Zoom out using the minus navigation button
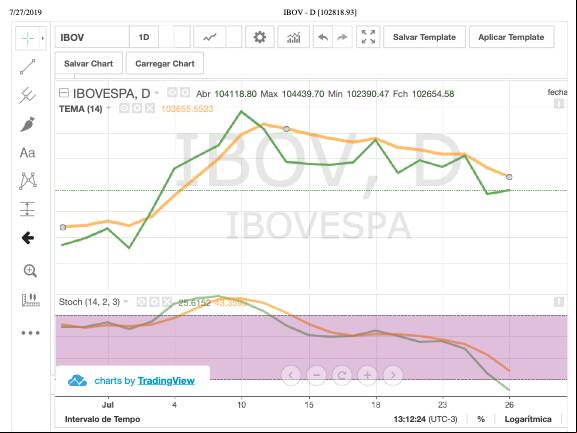577x433 pixels. (x=316, y=375)
